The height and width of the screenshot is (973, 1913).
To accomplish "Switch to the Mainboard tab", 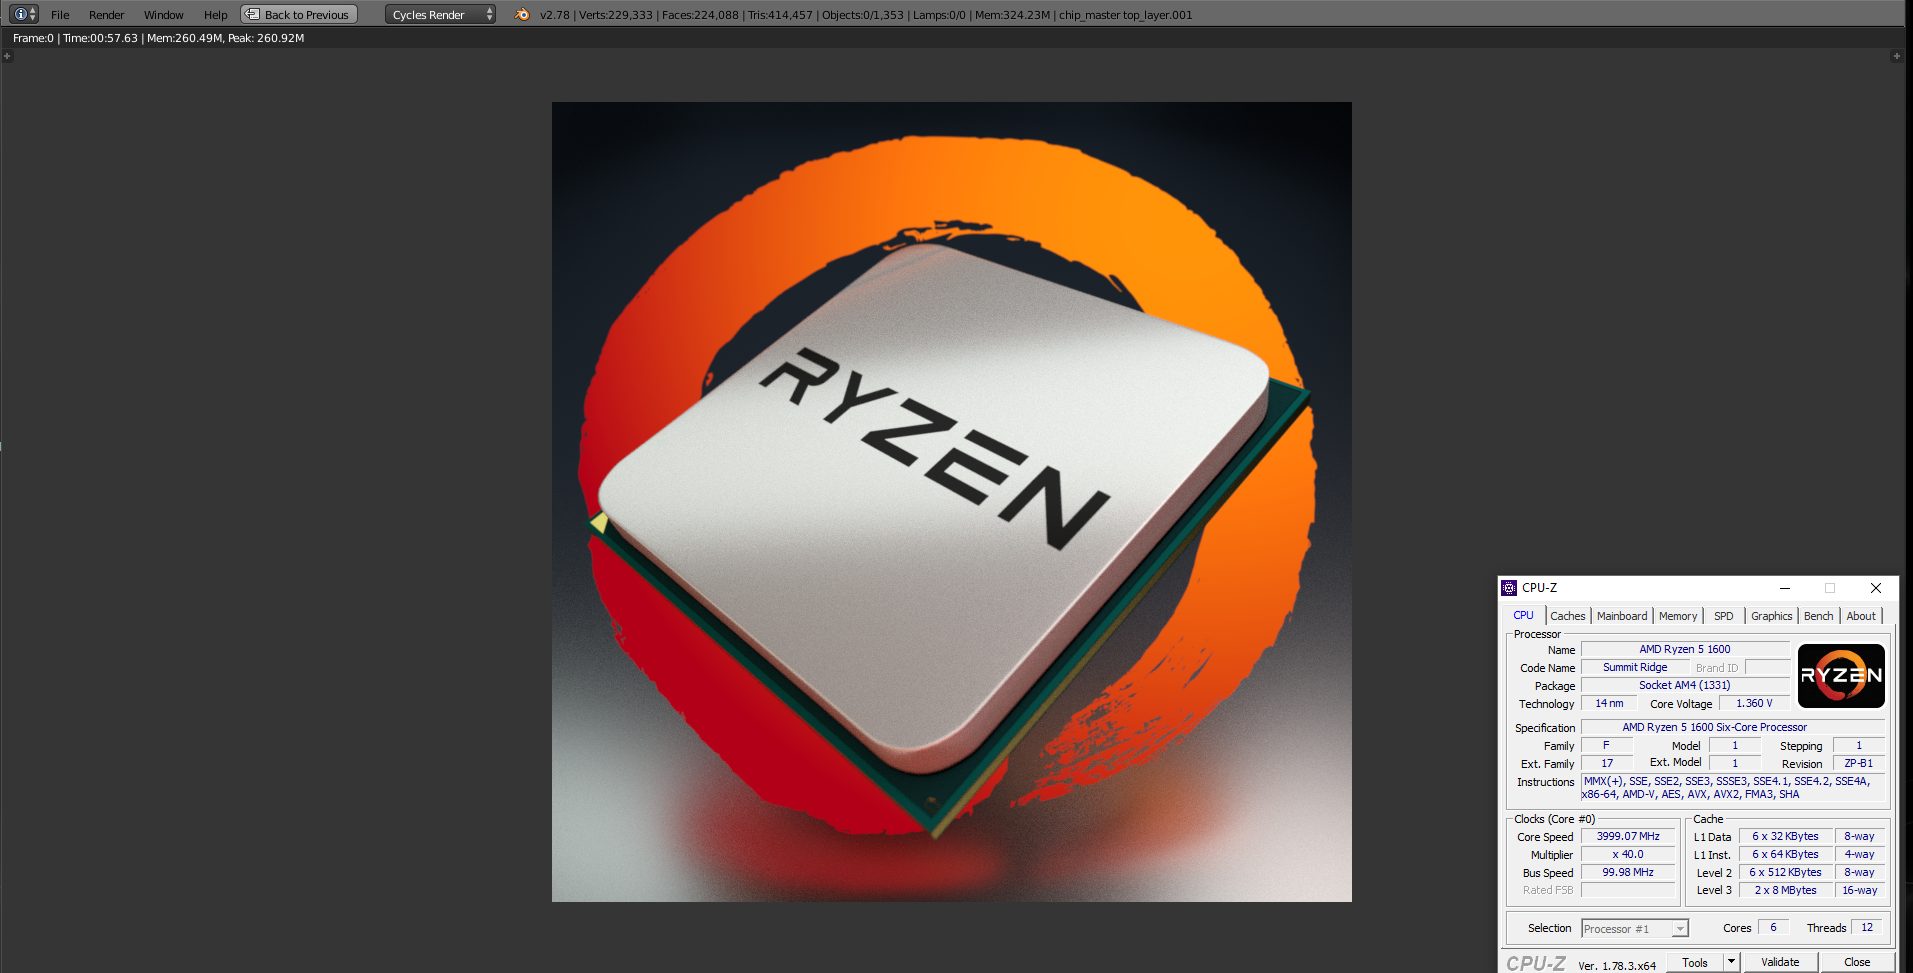I will [x=1622, y=616].
